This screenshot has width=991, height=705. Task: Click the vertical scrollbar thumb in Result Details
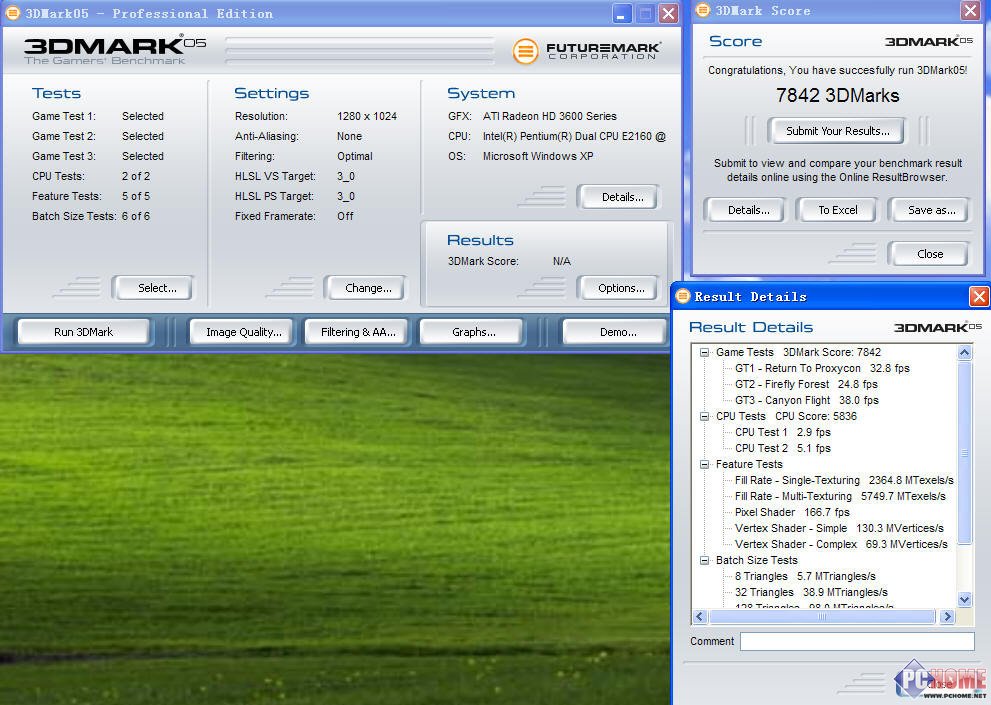click(964, 451)
